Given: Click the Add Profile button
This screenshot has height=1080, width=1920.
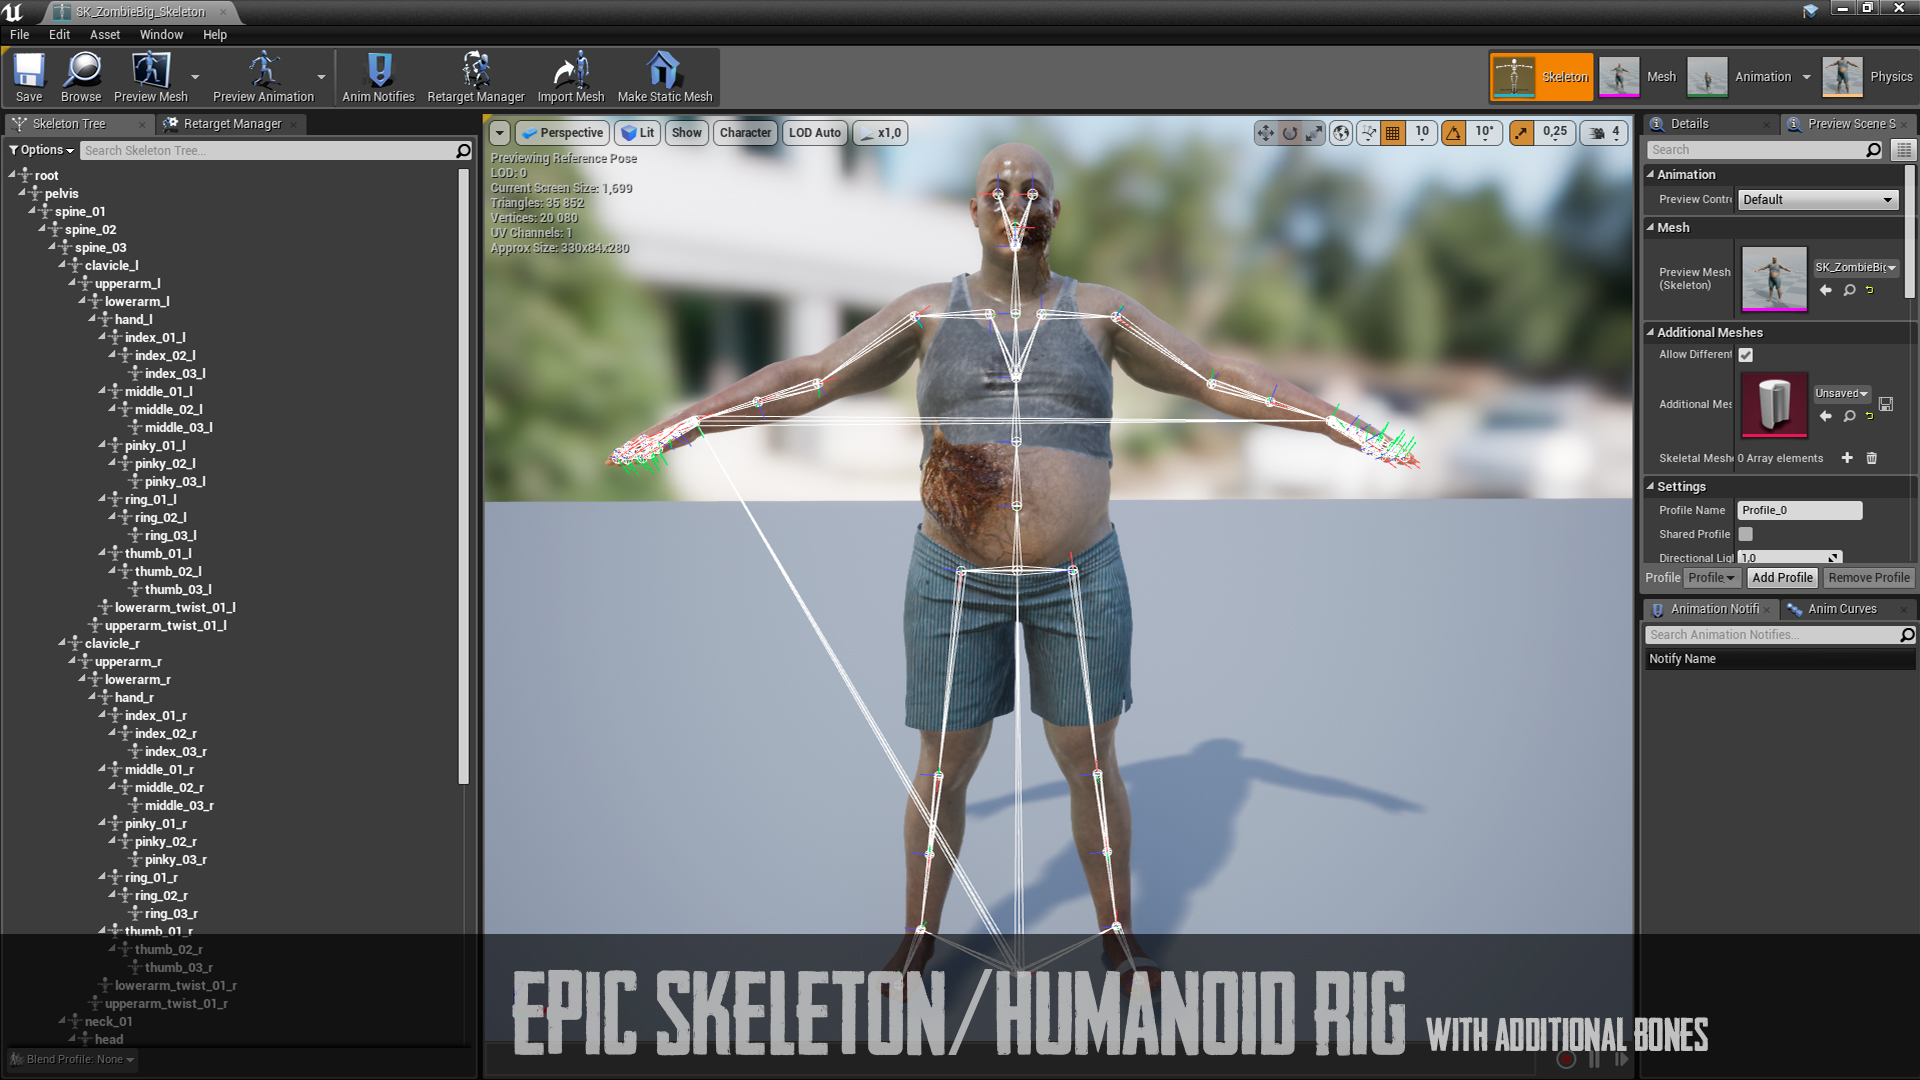Looking at the screenshot, I should [x=1782, y=578].
